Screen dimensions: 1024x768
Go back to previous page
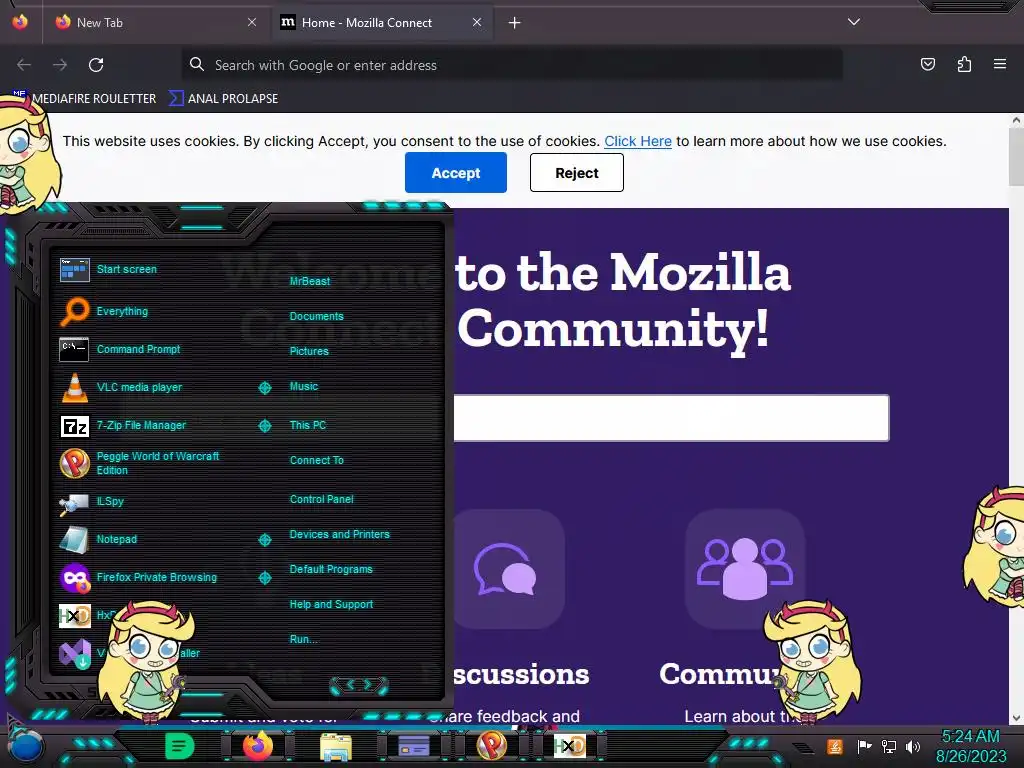pos(24,65)
